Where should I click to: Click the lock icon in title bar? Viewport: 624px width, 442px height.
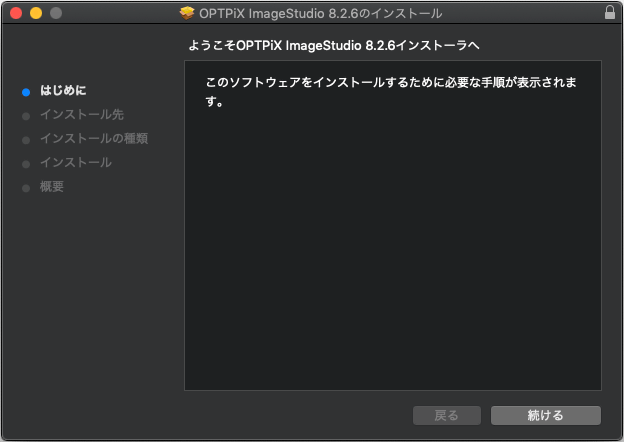point(610,12)
